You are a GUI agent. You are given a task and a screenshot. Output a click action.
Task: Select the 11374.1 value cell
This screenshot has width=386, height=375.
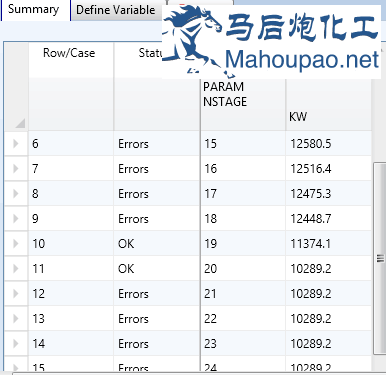328,244
